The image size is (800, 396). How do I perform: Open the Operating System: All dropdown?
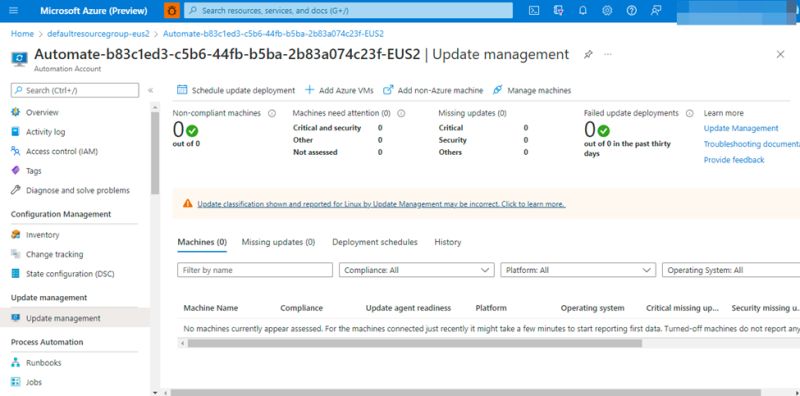pos(731,270)
